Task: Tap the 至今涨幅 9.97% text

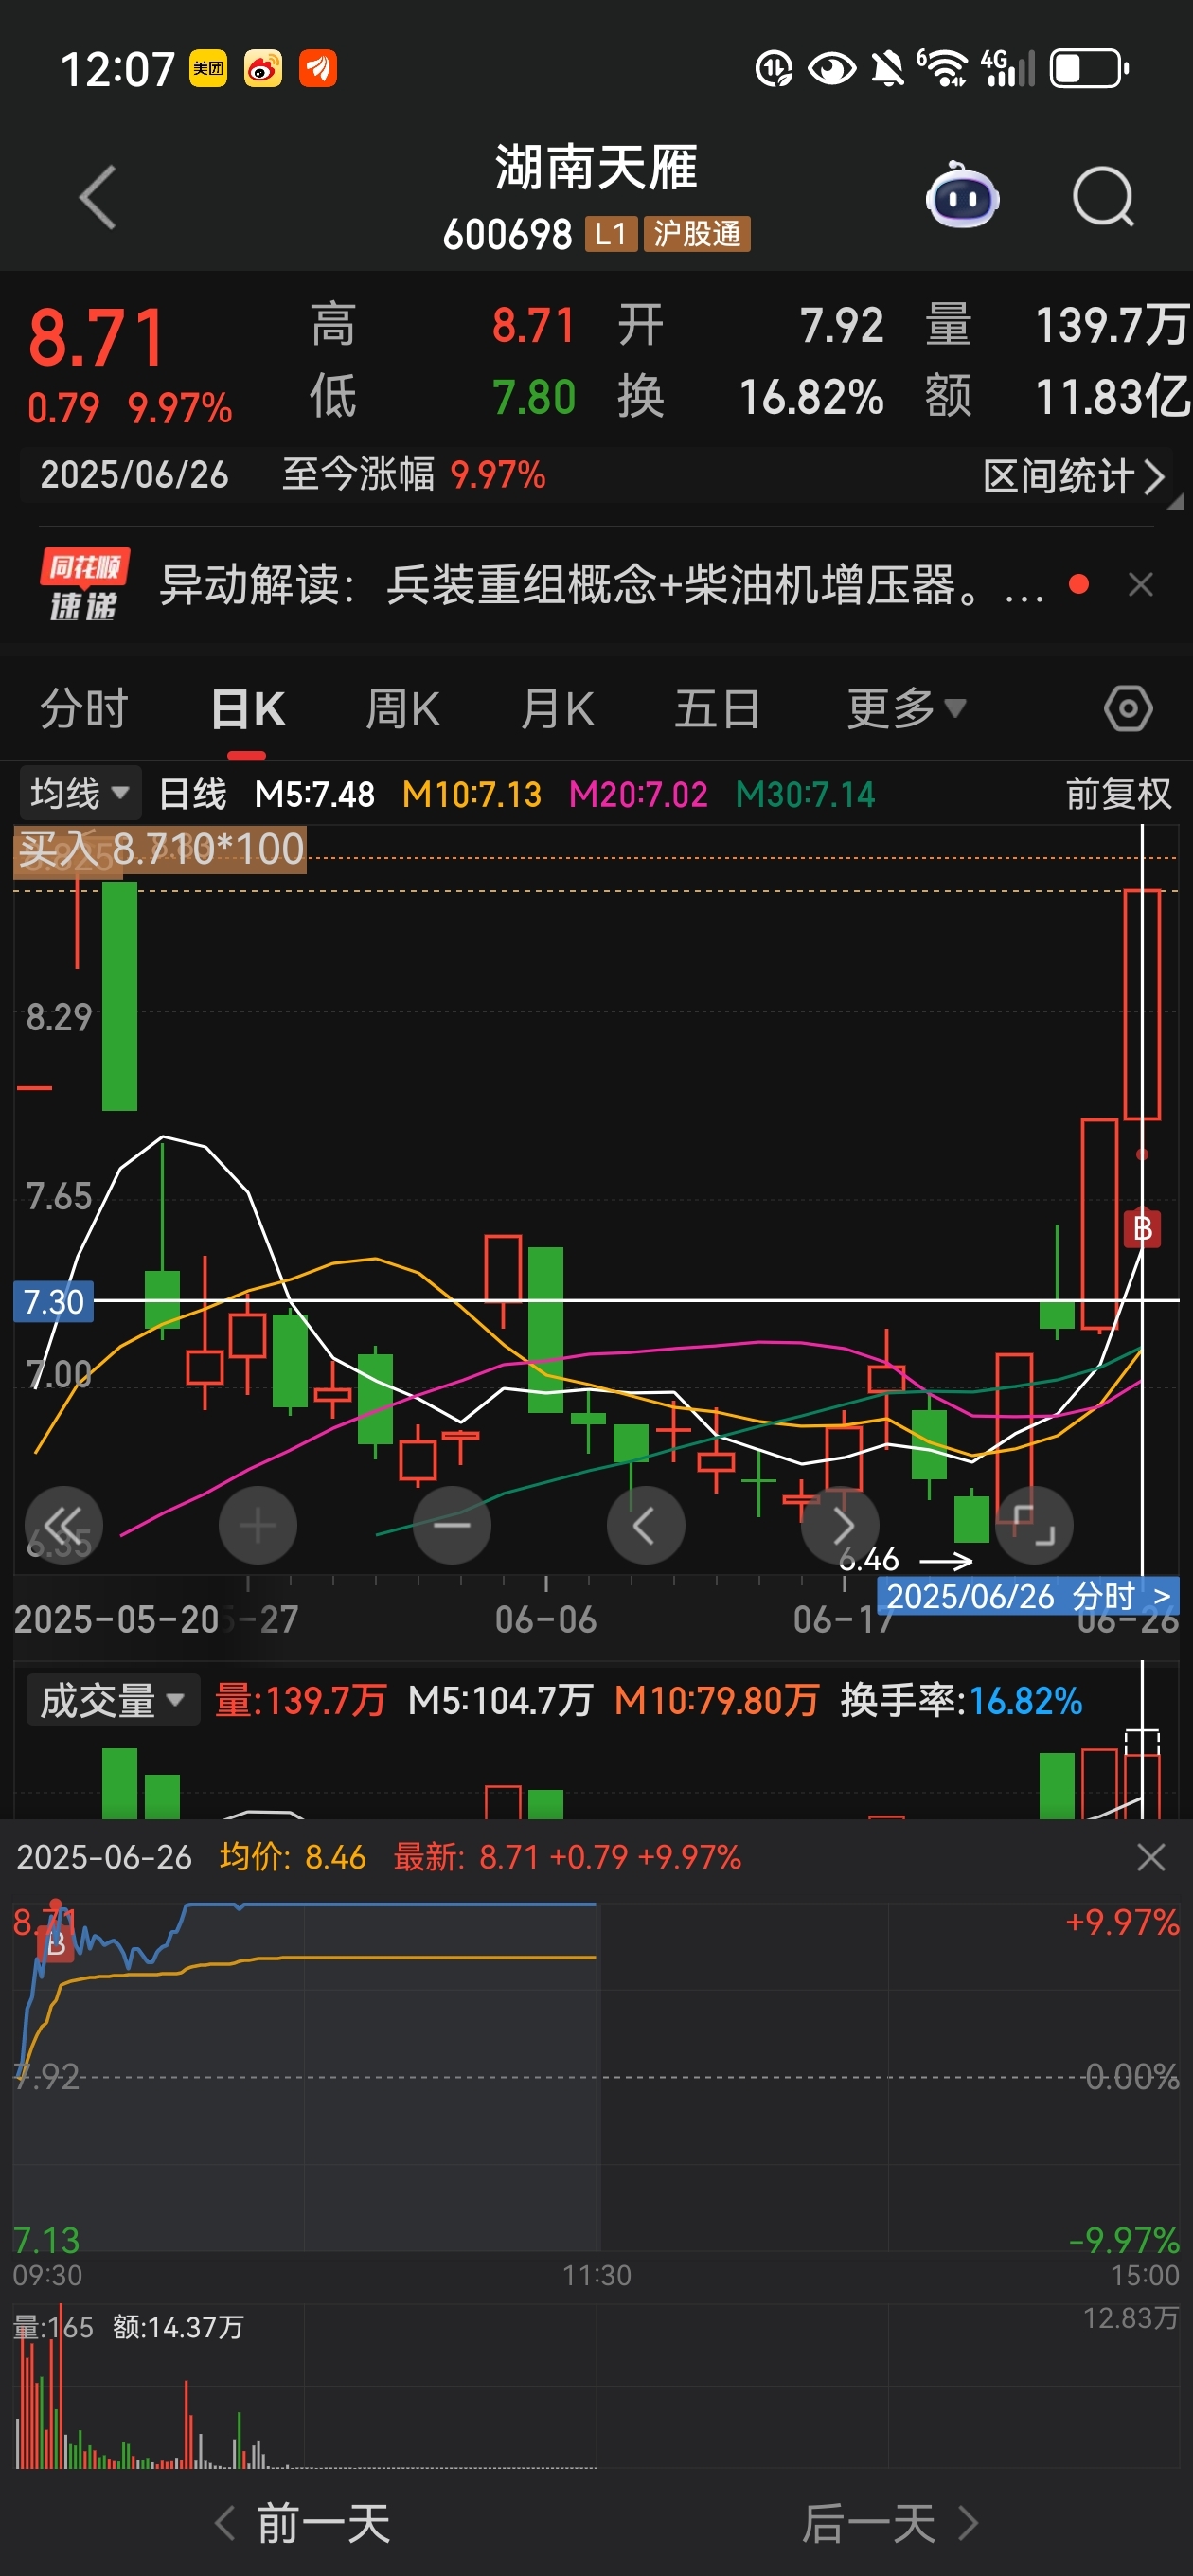Action: [x=413, y=475]
